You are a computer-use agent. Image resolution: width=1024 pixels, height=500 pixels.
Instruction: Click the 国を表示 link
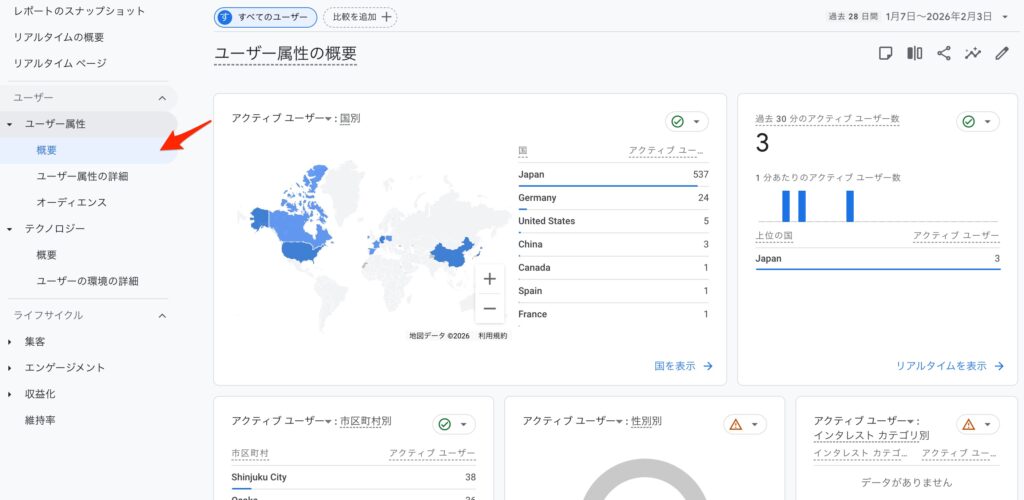683,366
